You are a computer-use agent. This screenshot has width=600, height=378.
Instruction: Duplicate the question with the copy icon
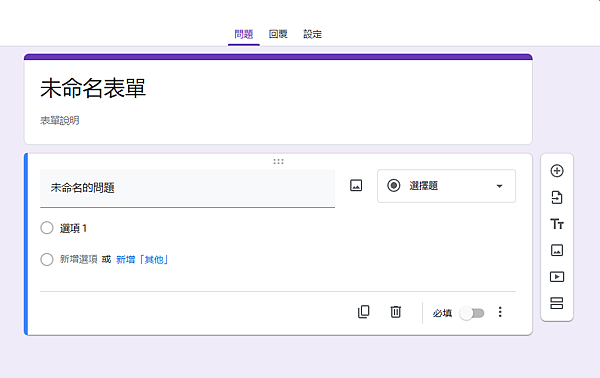364,312
